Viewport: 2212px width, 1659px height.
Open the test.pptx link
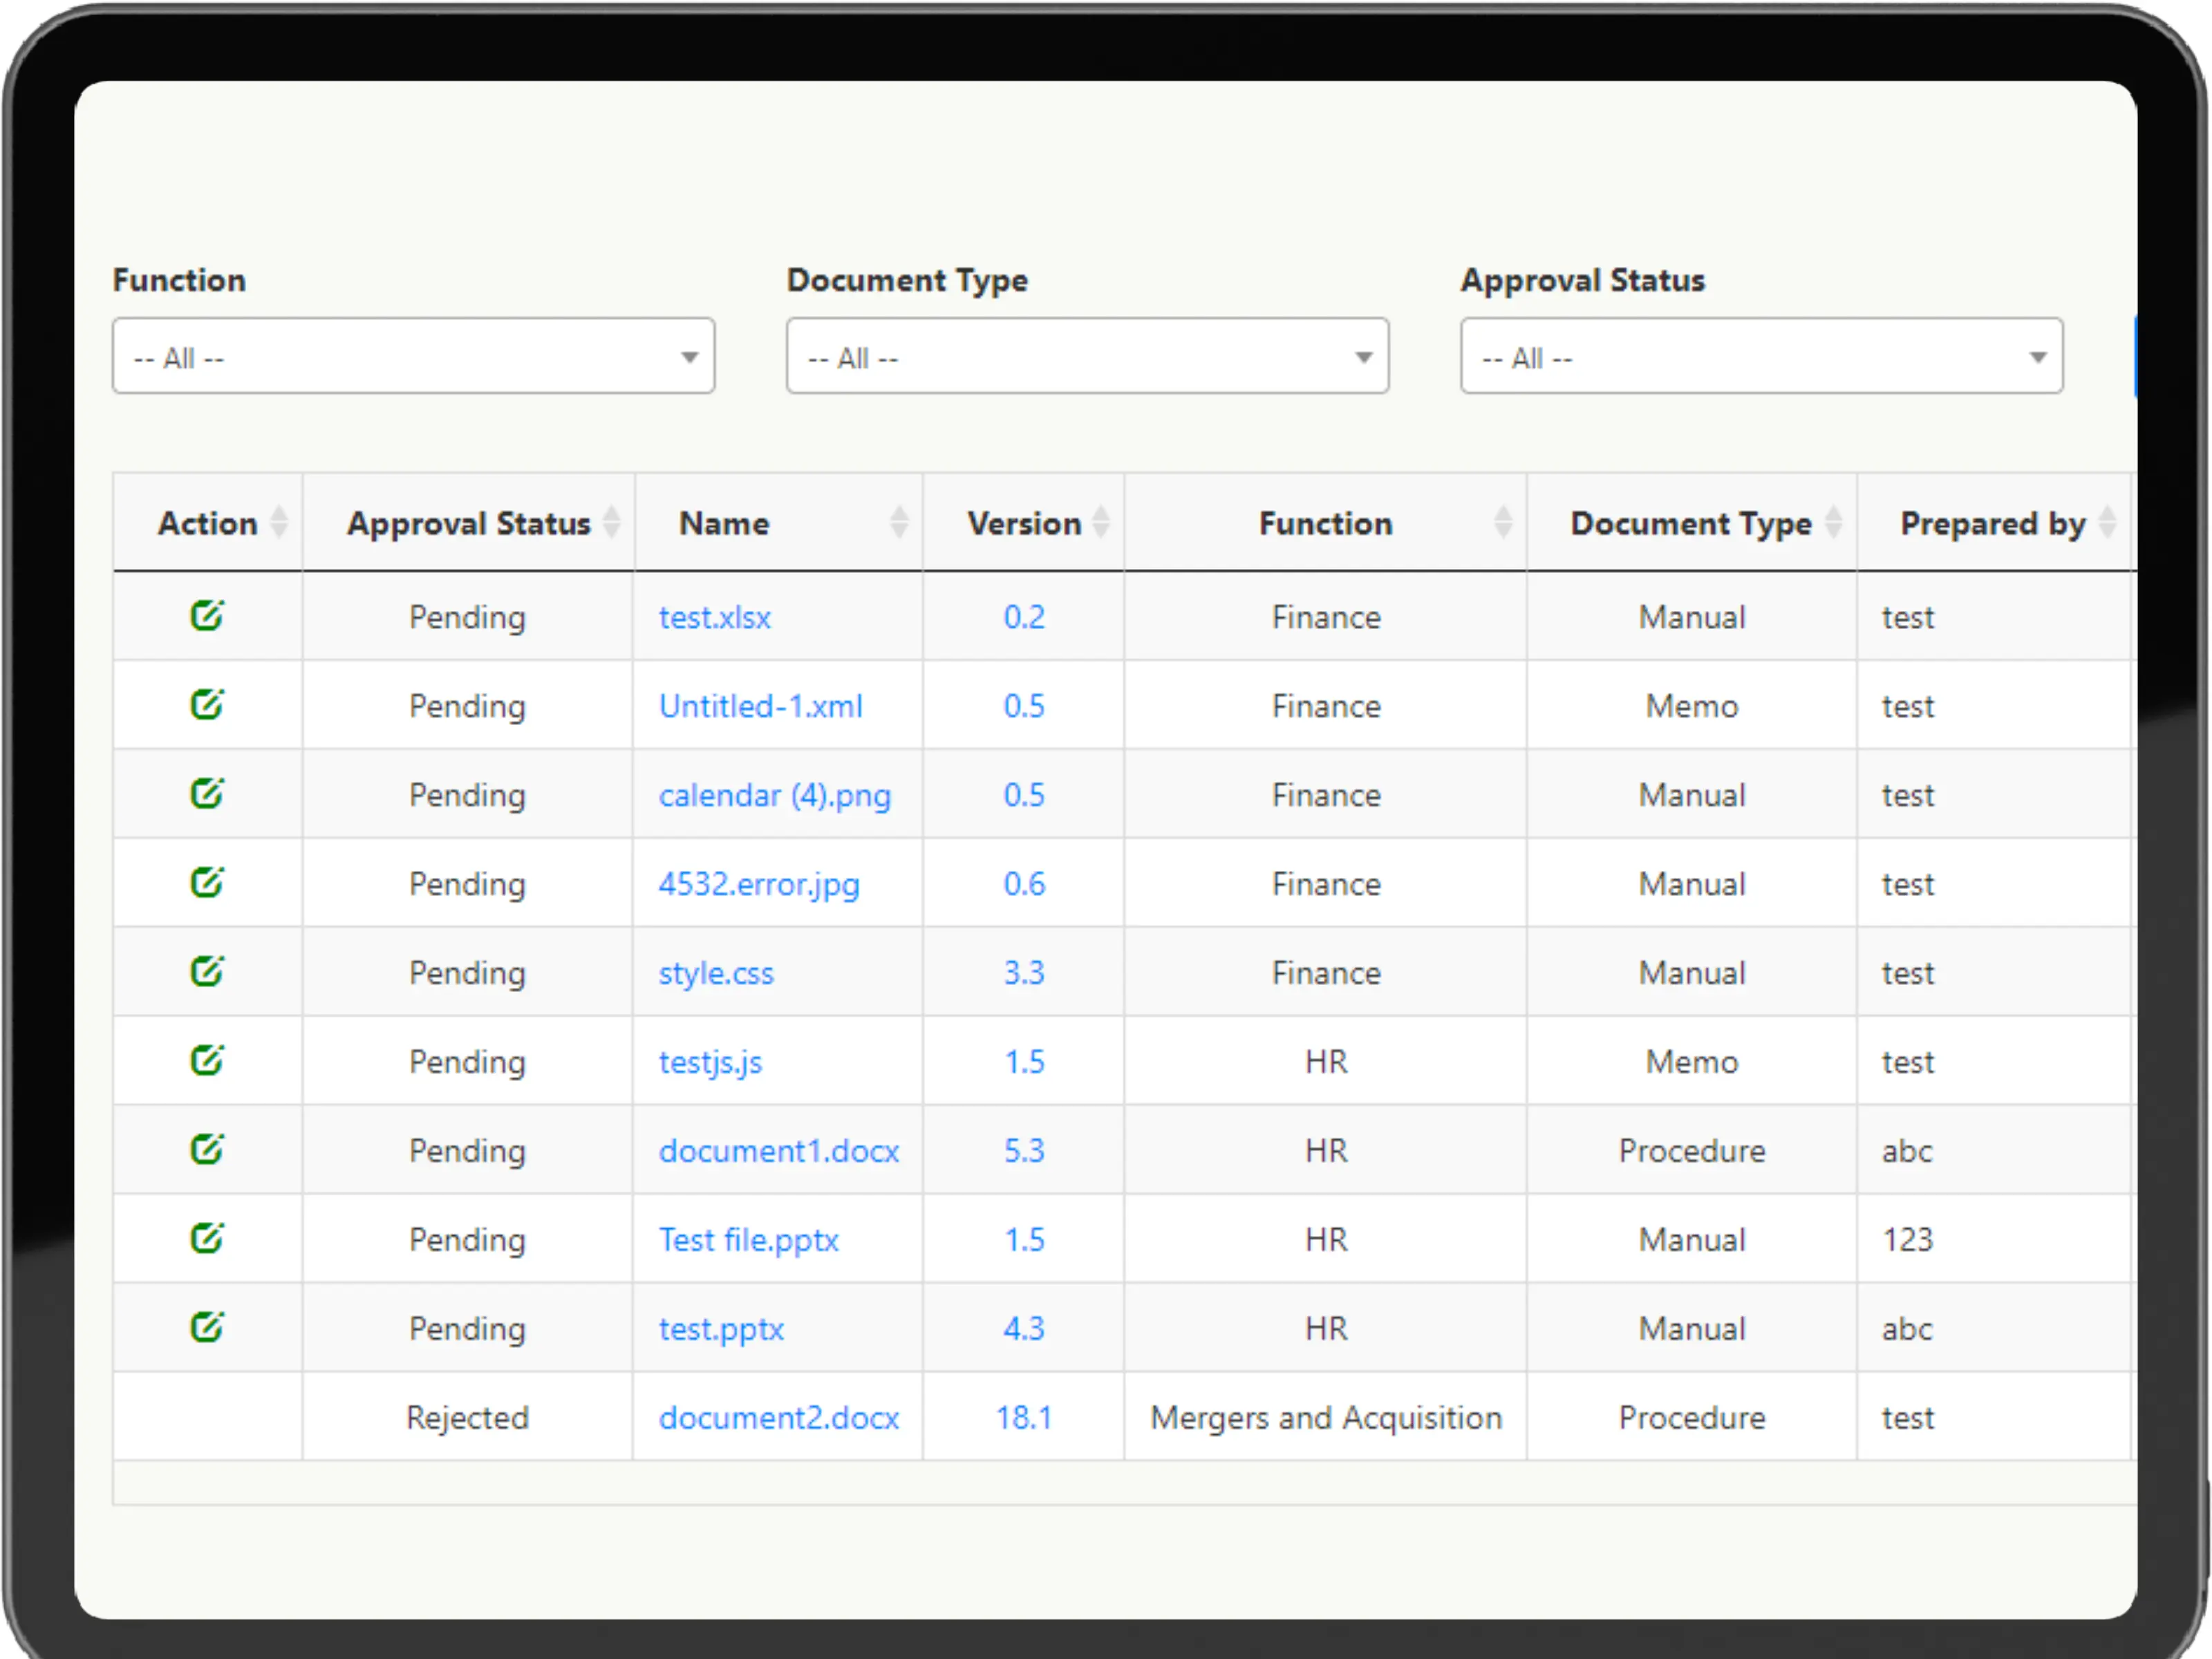[x=721, y=1329]
